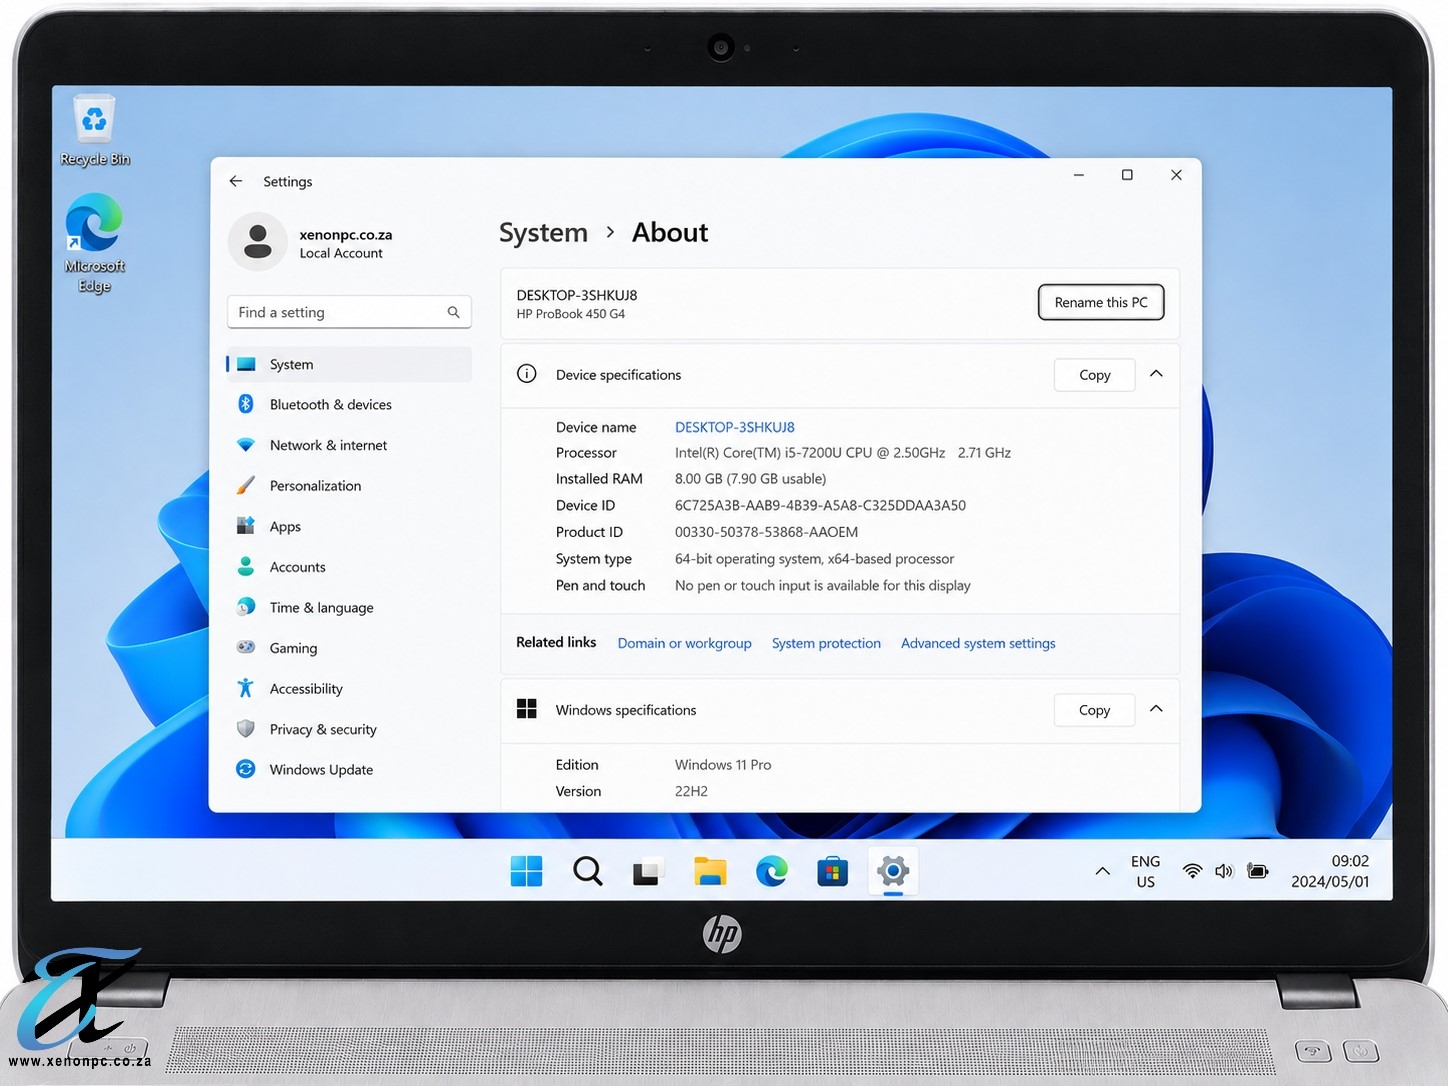Click the Gaming controller icon
Viewport: 1448px width, 1086px height.
click(246, 647)
